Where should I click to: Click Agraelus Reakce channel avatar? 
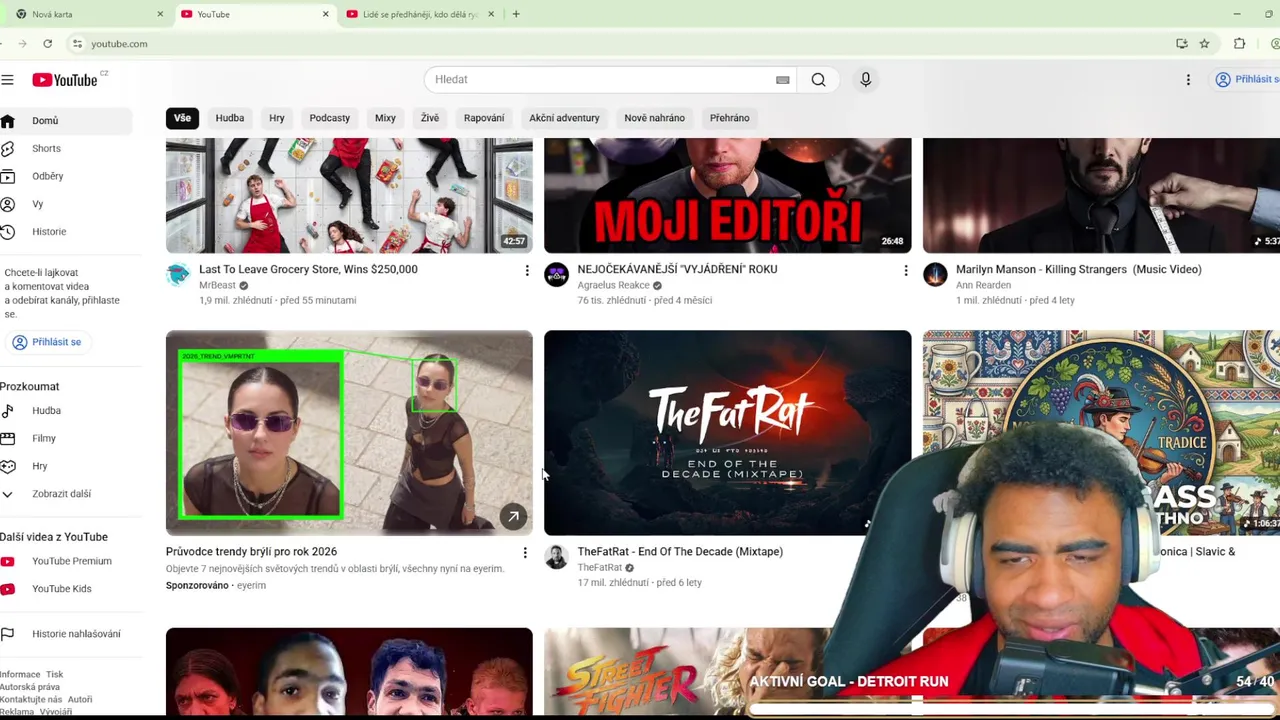[x=556, y=274]
